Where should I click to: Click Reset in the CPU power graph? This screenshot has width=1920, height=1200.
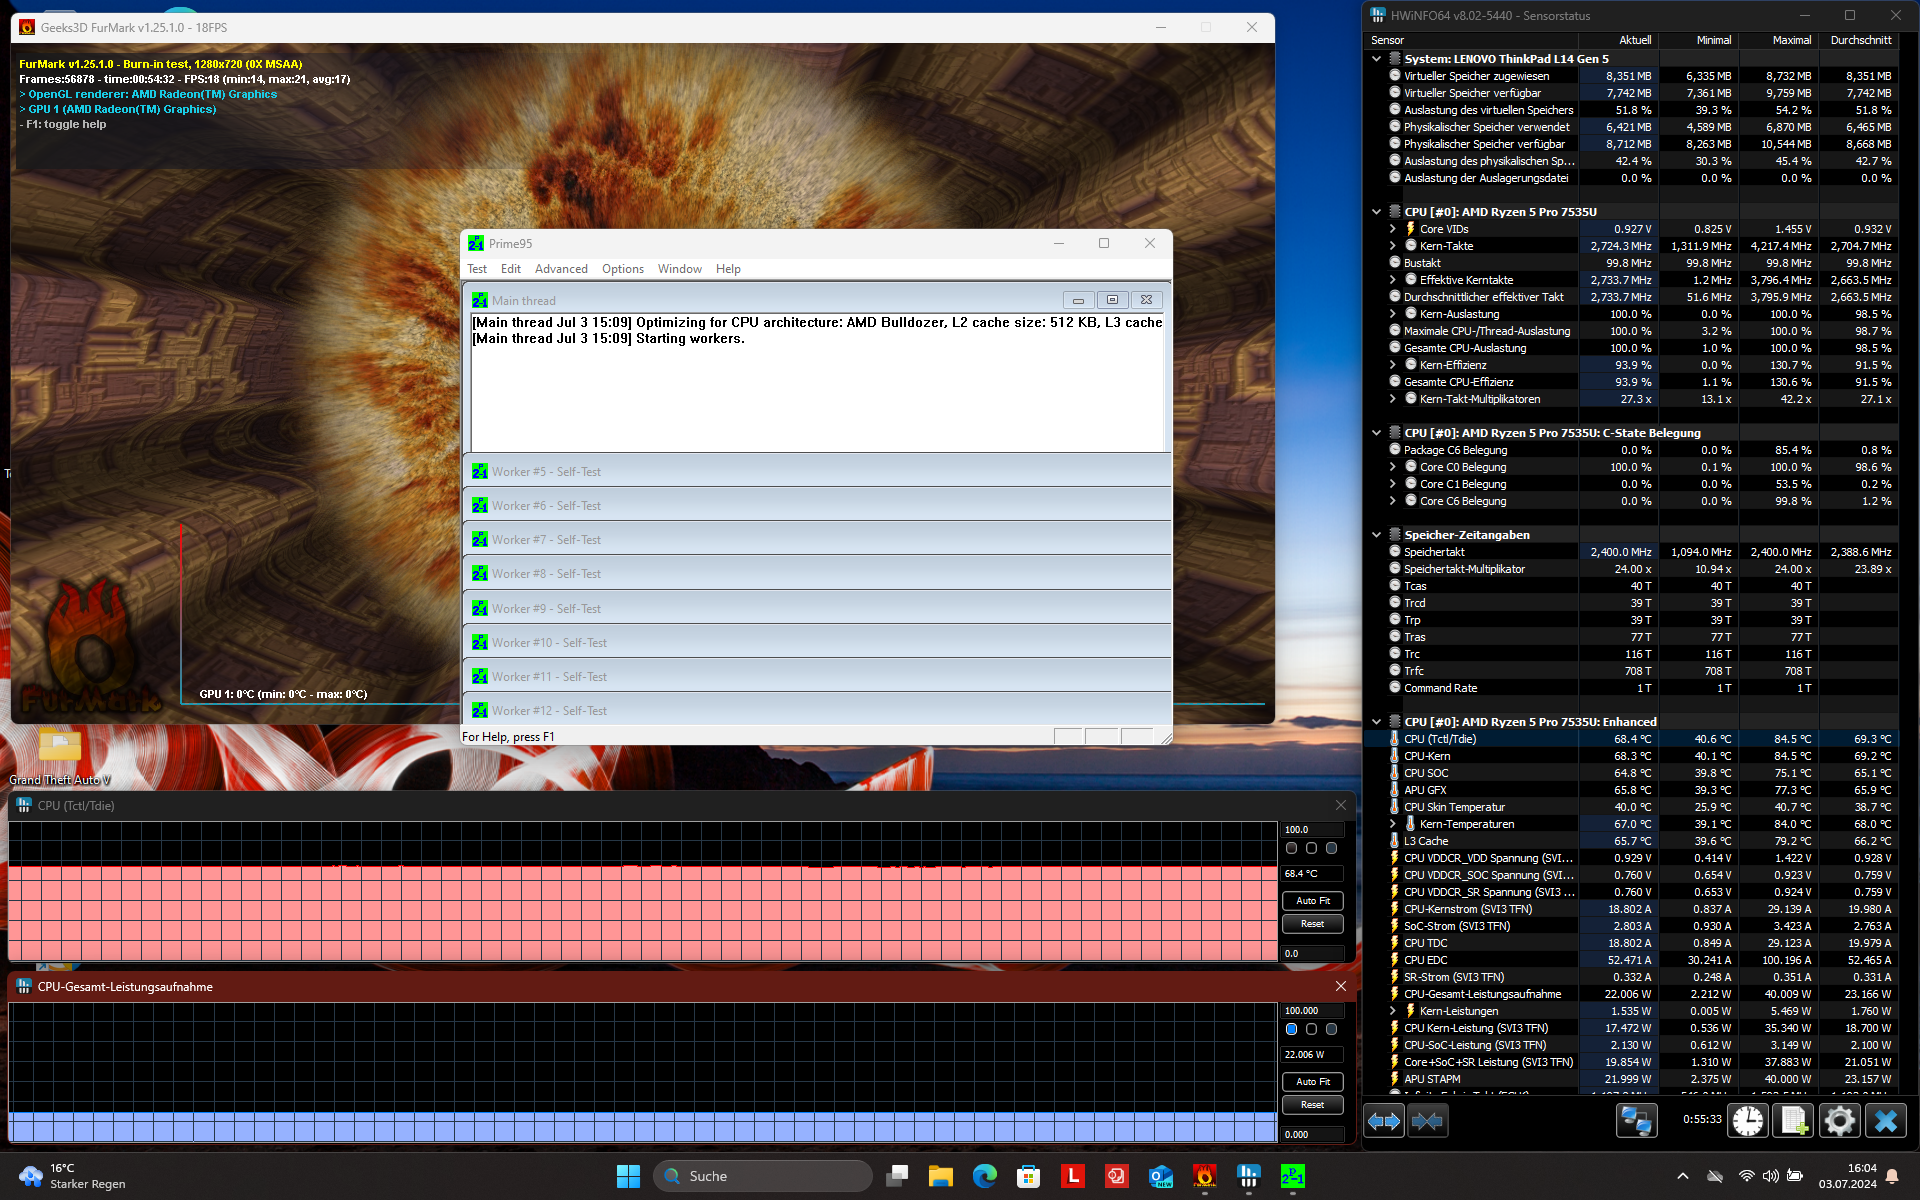click(1312, 1105)
